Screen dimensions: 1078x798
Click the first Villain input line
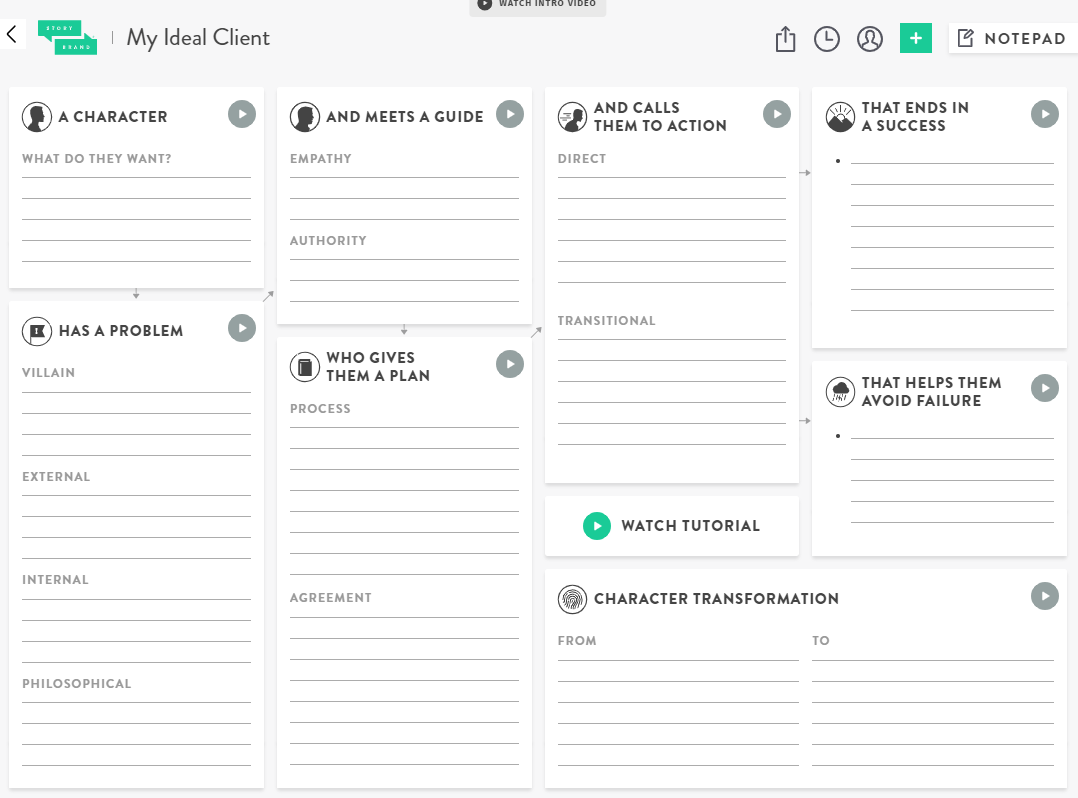(136, 384)
